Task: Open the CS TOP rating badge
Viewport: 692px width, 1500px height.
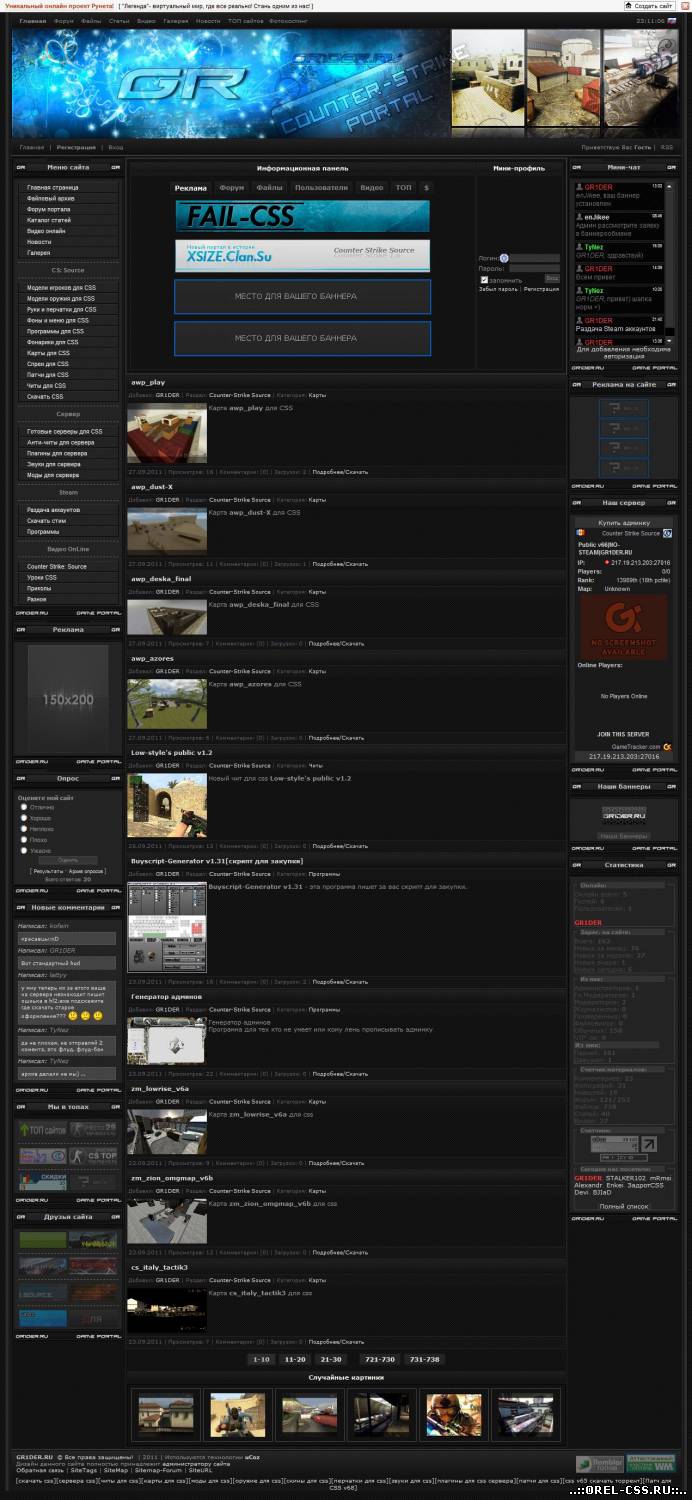Action: pos(93,1157)
